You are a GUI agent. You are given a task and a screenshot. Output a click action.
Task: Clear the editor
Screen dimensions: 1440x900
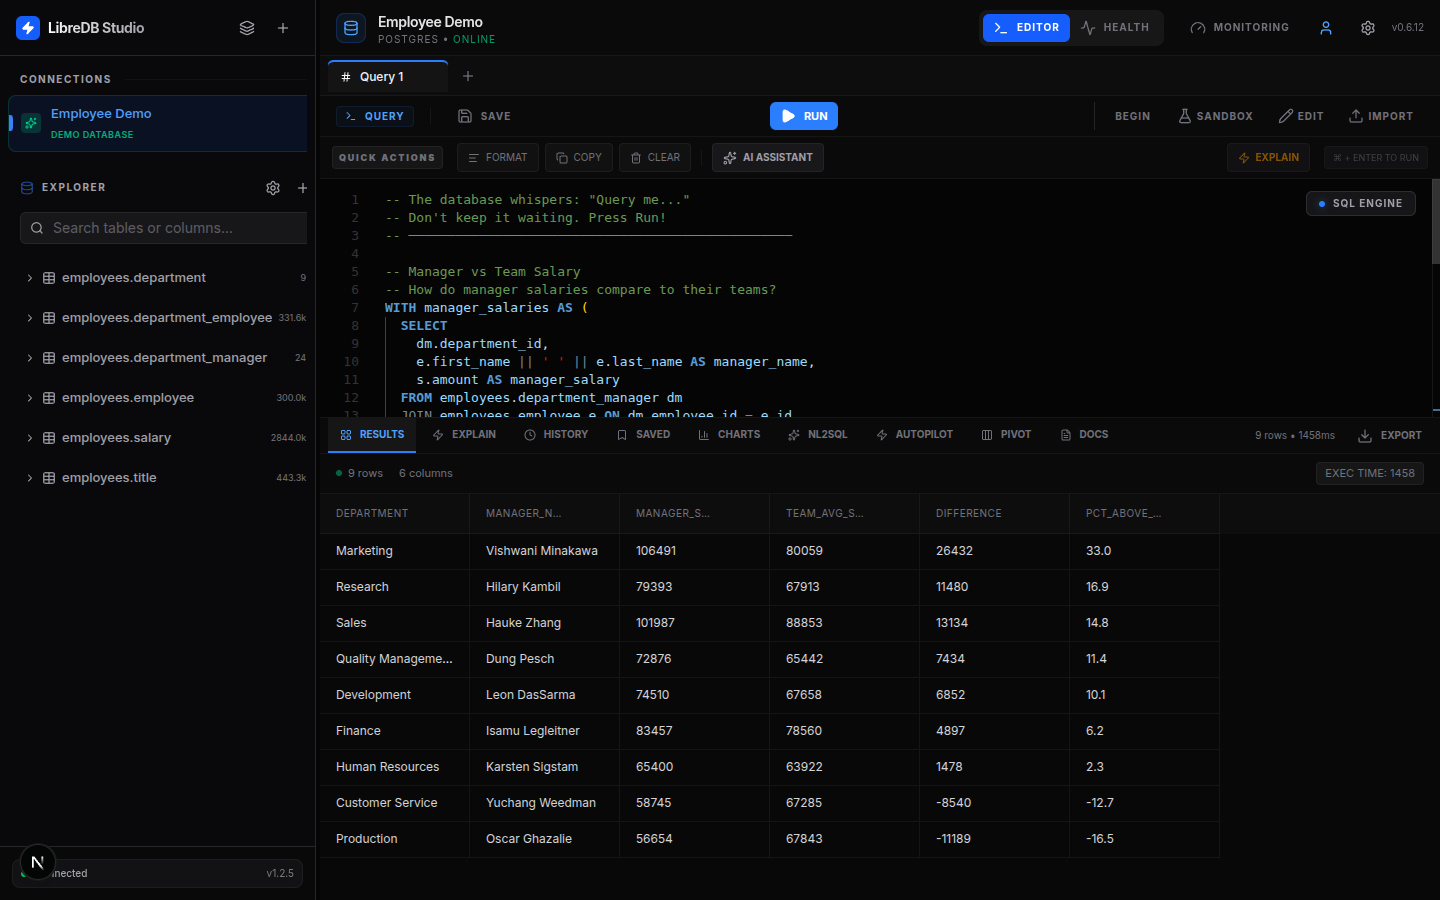click(655, 158)
